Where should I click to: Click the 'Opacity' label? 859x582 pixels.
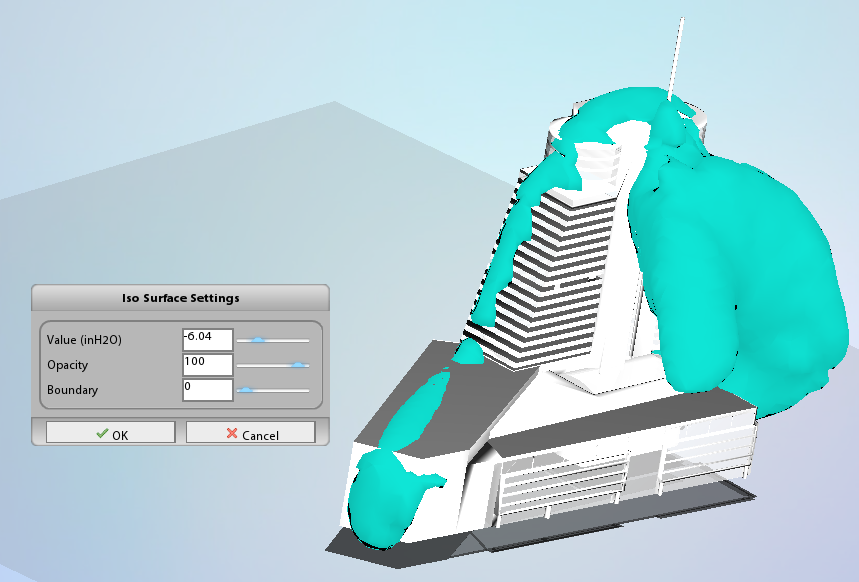coord(67,365)
